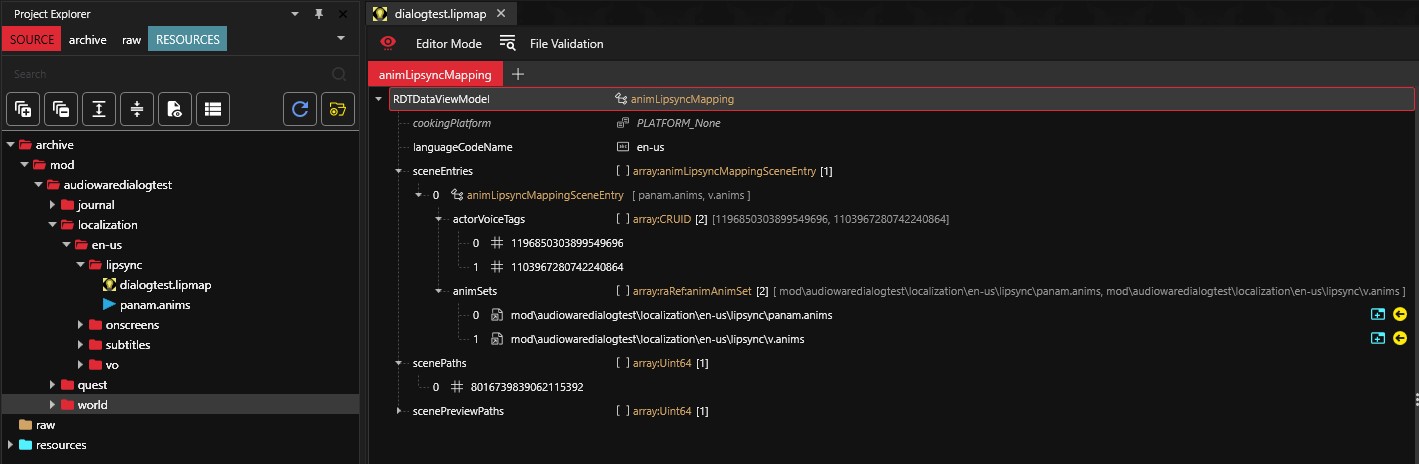This screenshot has width=1419, height=464.
Task: Click the expand all tree nodes icon
Action: [x=23, y=109]
